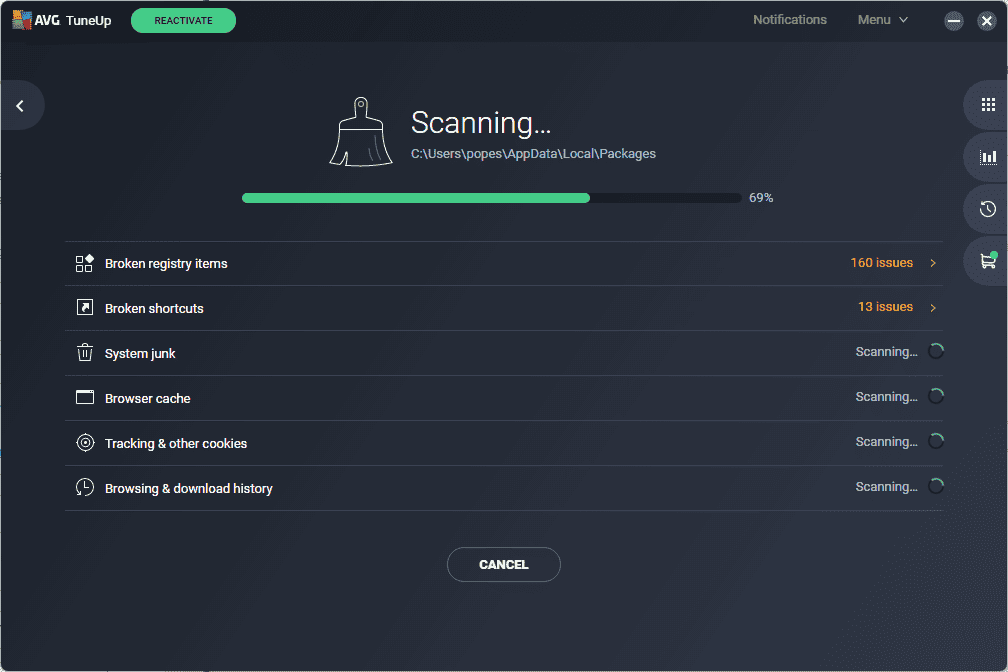Click the Browser cache Scanning... status
The width and height of the screenshot is (1008, 672).
click(886, 397)
